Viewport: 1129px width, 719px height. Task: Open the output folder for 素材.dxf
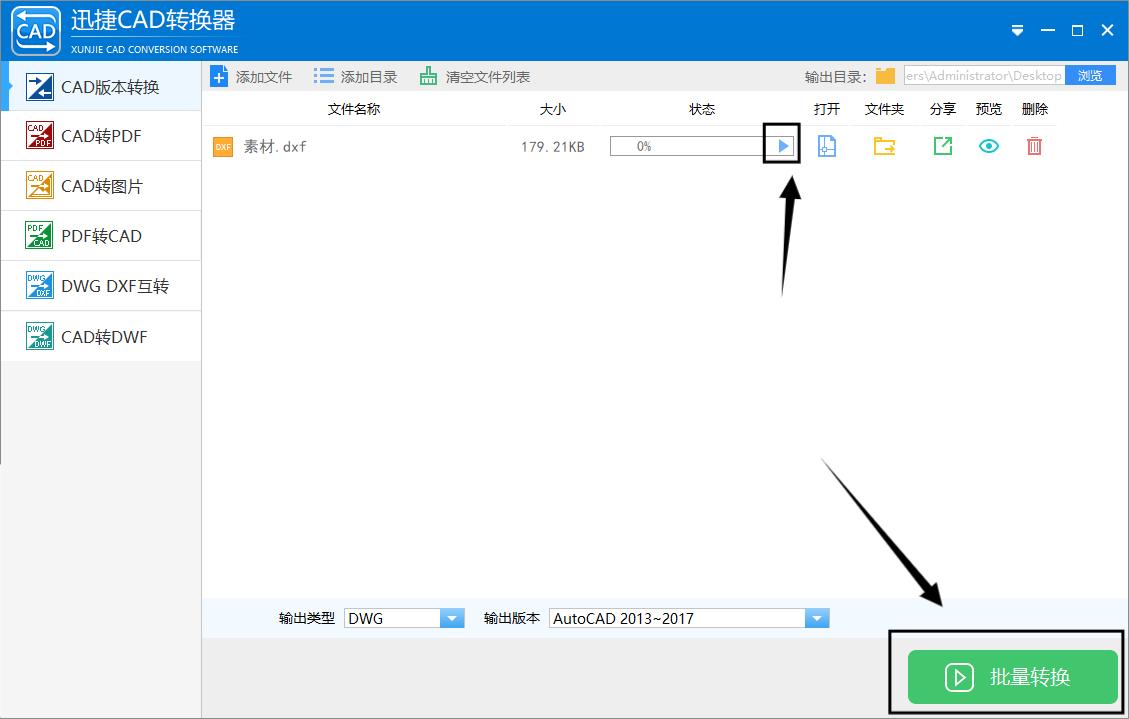point(883,146)
